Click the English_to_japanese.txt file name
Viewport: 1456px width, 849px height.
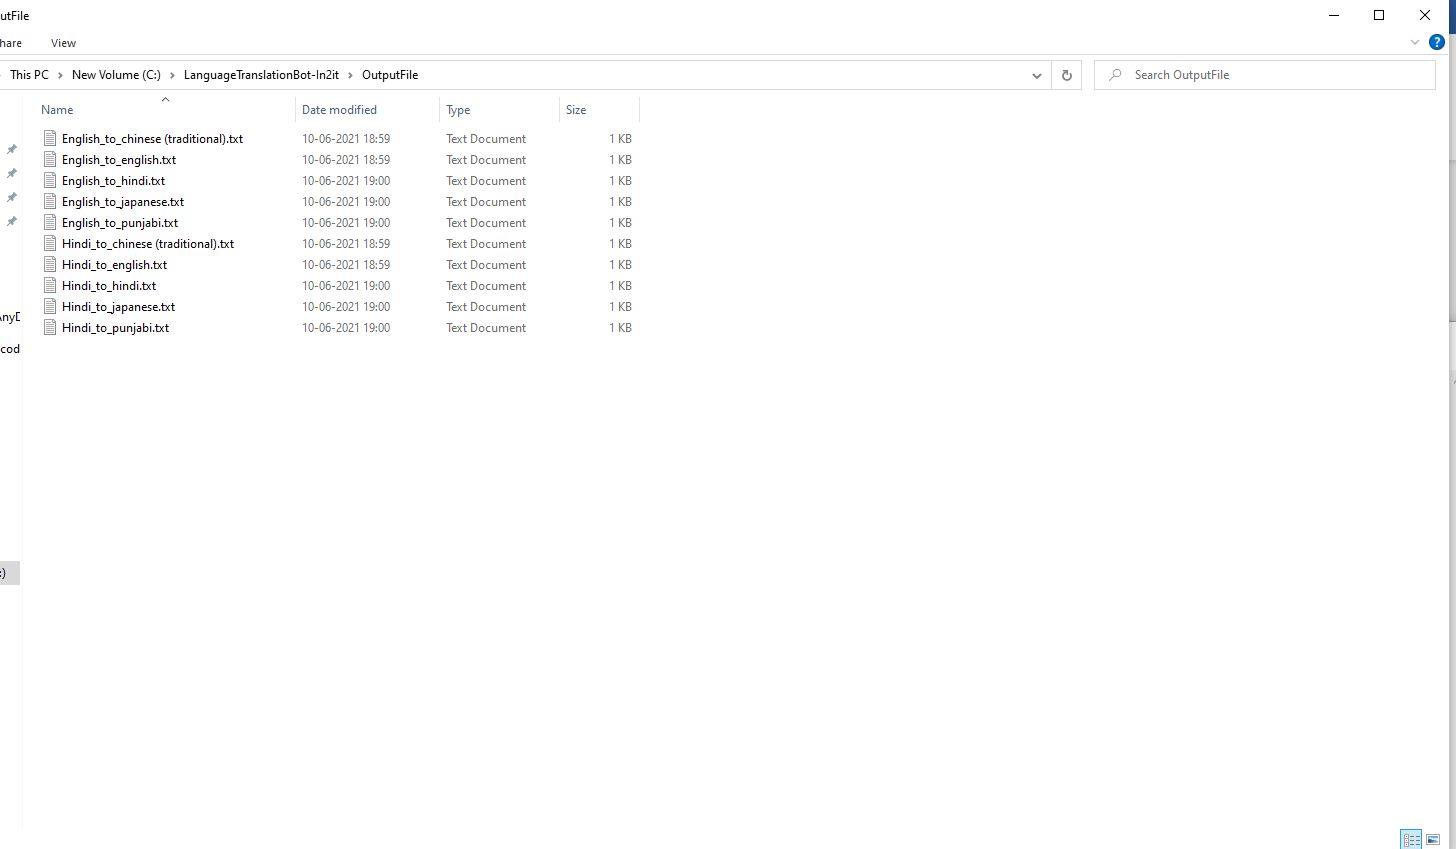pos(123,202)
